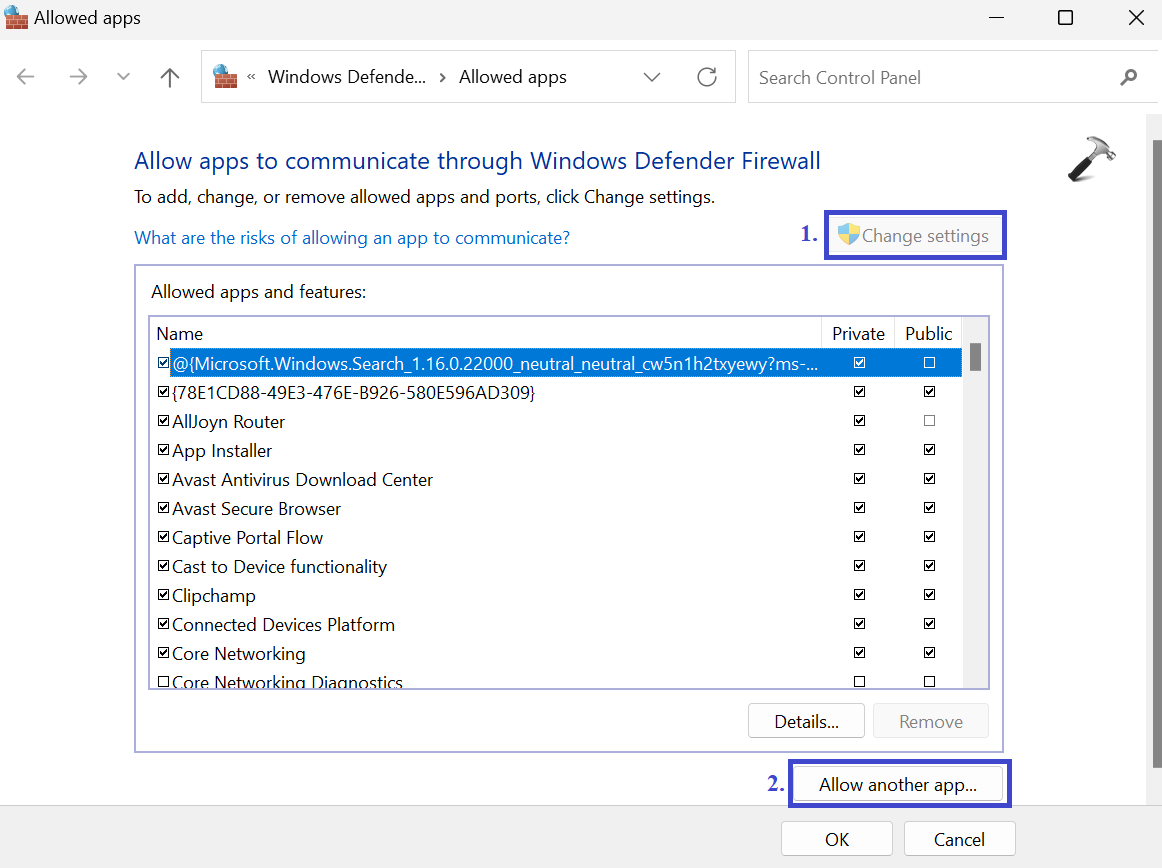
Task: Uncheck the AllJoyn Router name checkbox
Action: (164, 422)
